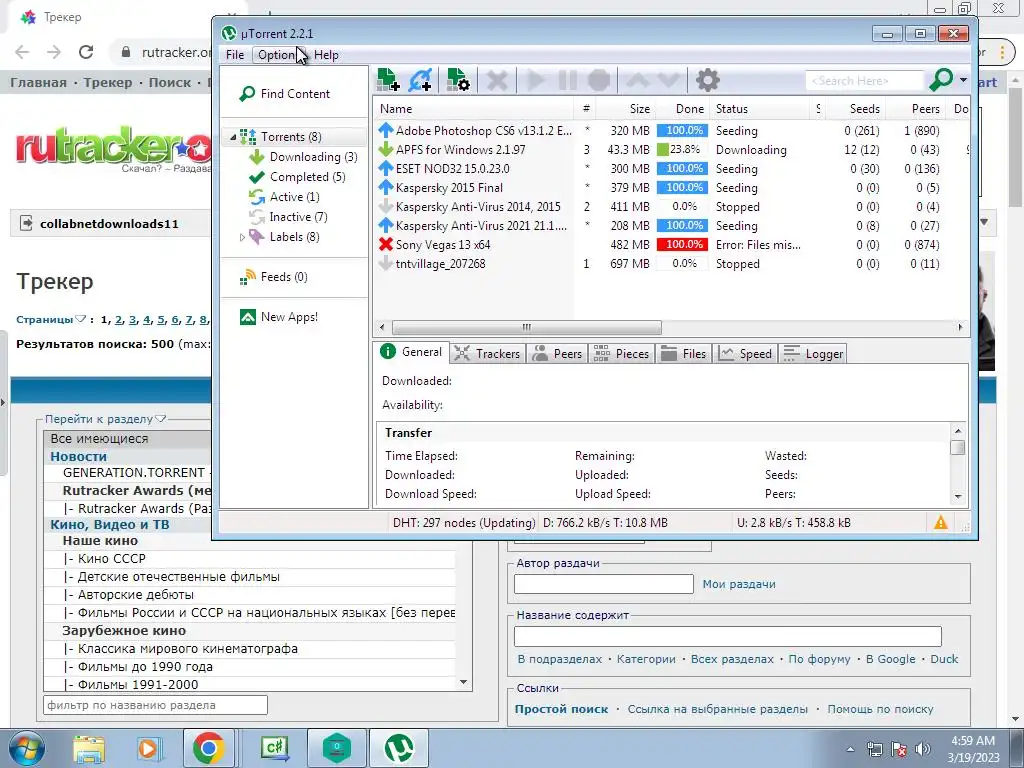Select Inactive (7) category
The image size is (1024, 768).
tap(298, 217)
